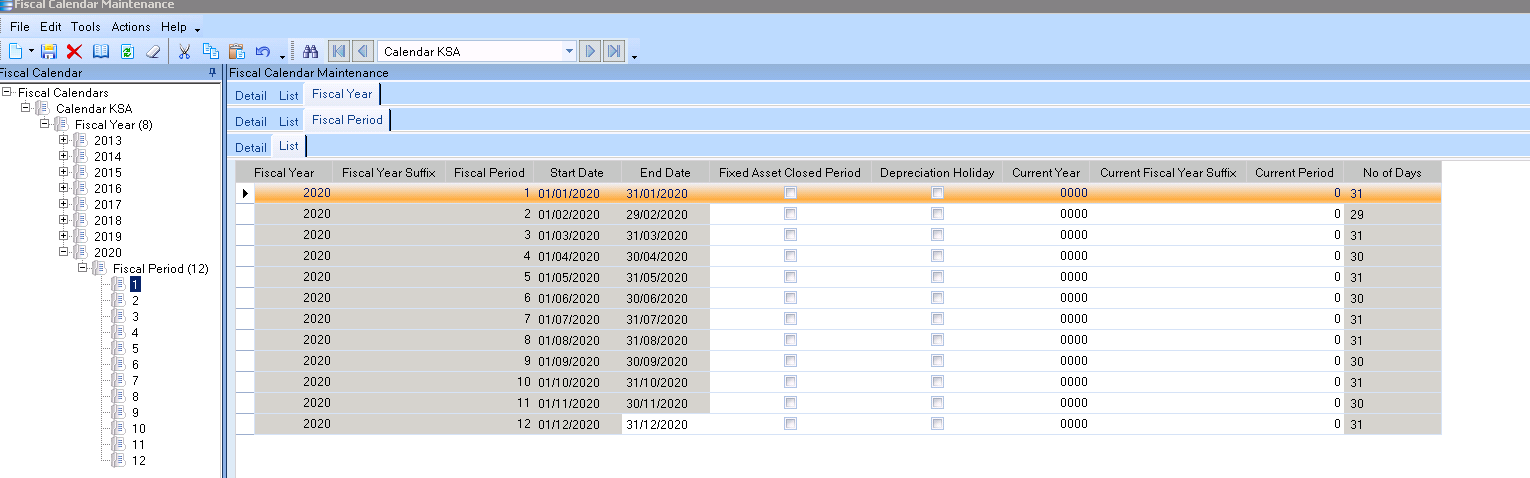
Task: Click Start Date cell 01/06/2020
Action: coord(577,298)
